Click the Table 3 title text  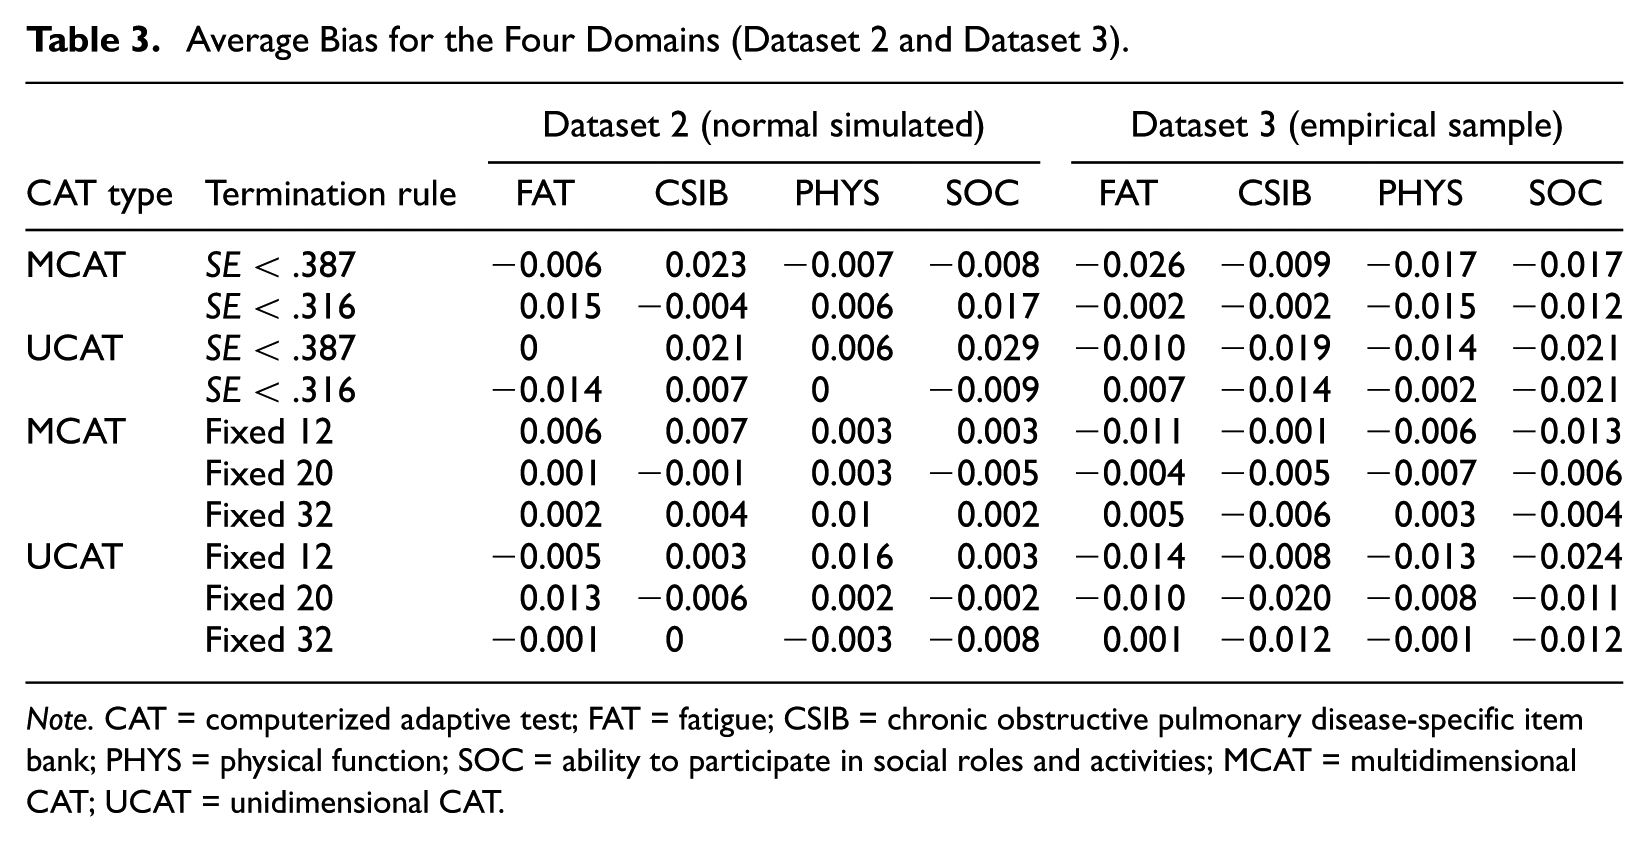(x=577, y=41)
